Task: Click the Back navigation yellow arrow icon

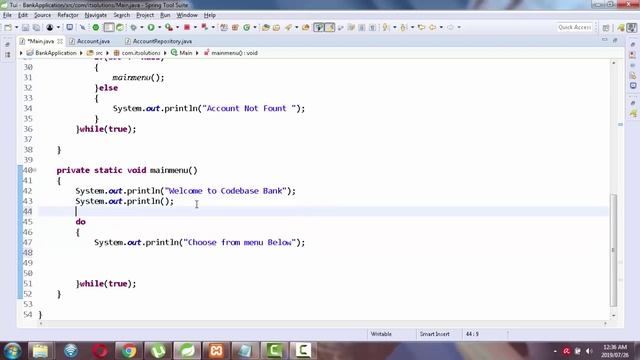Action: coord(432,27)
